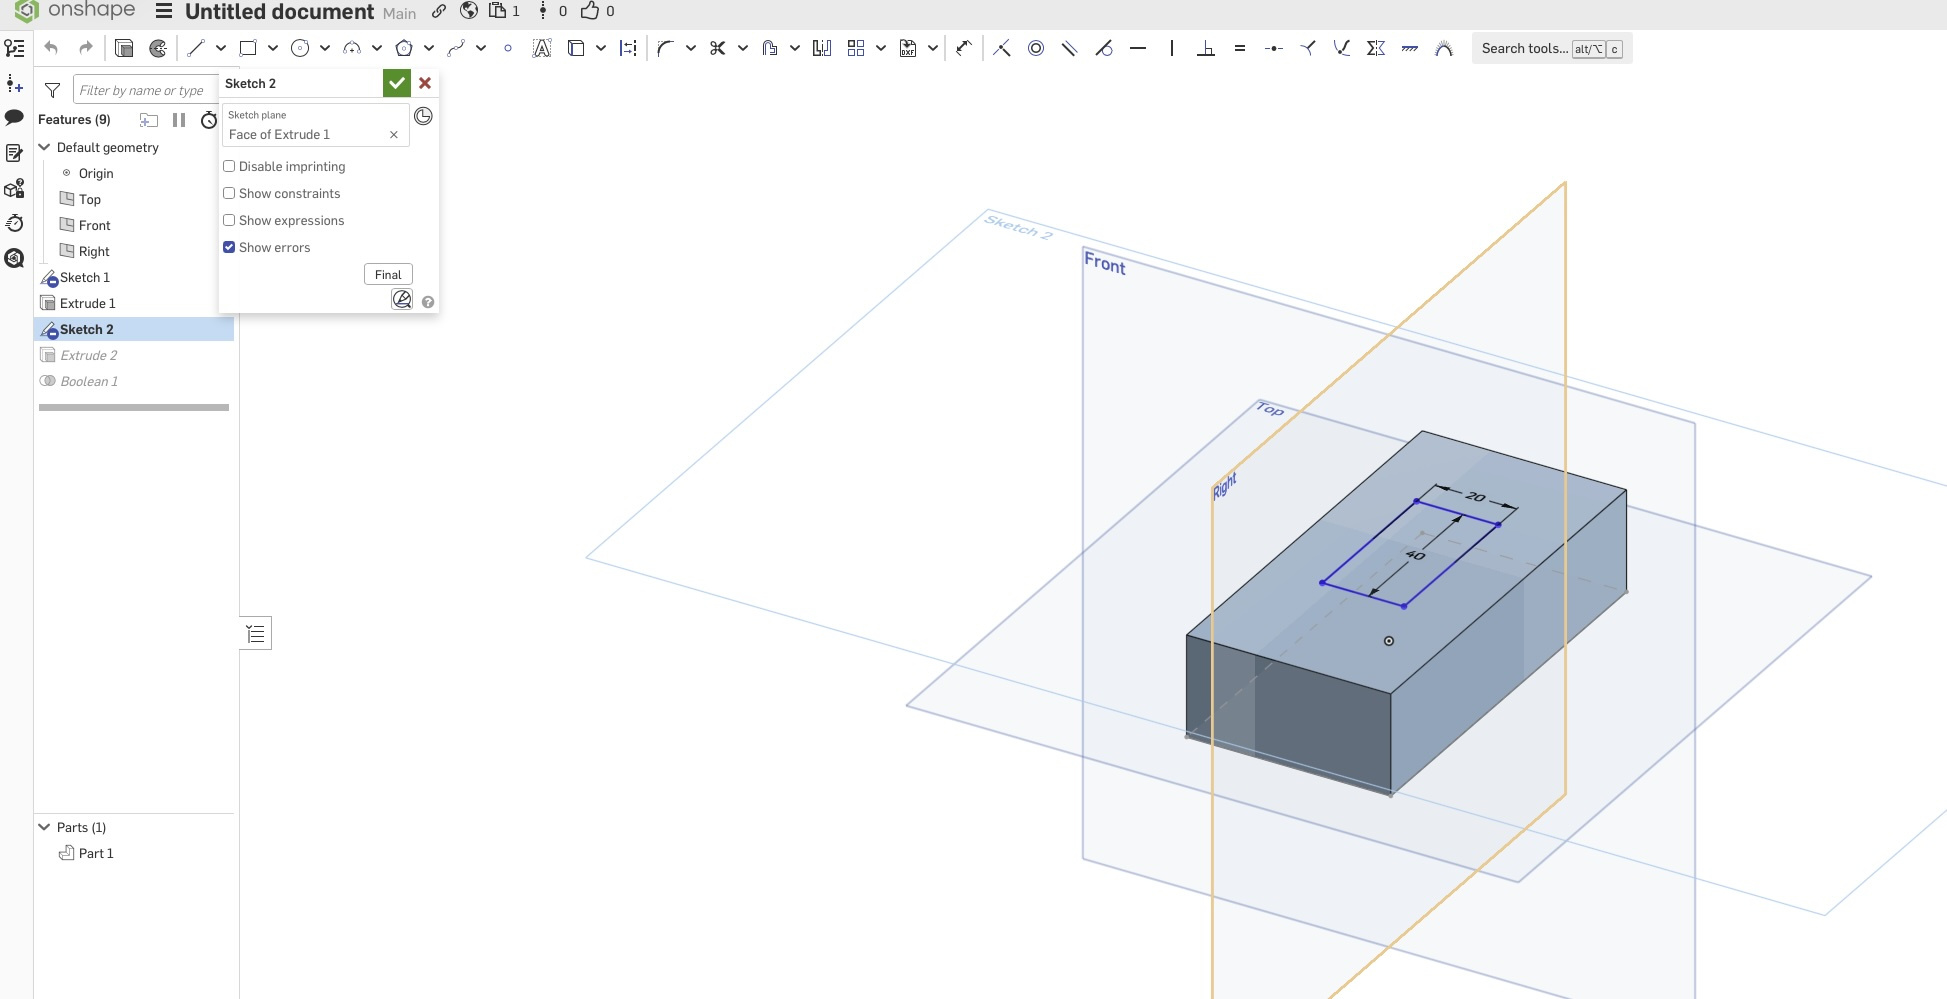Open the rectangle tool dropdown arrow
1947x999 pixels.
coord(273,48)
